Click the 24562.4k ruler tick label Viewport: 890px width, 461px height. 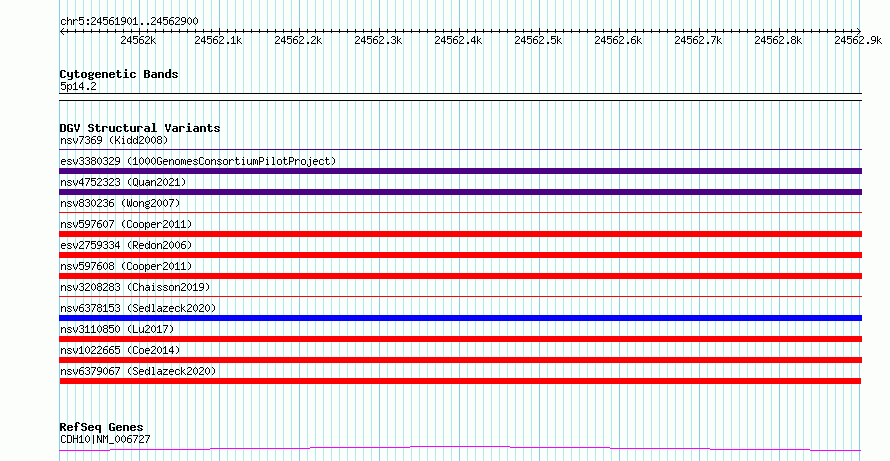tap(458, 40)
